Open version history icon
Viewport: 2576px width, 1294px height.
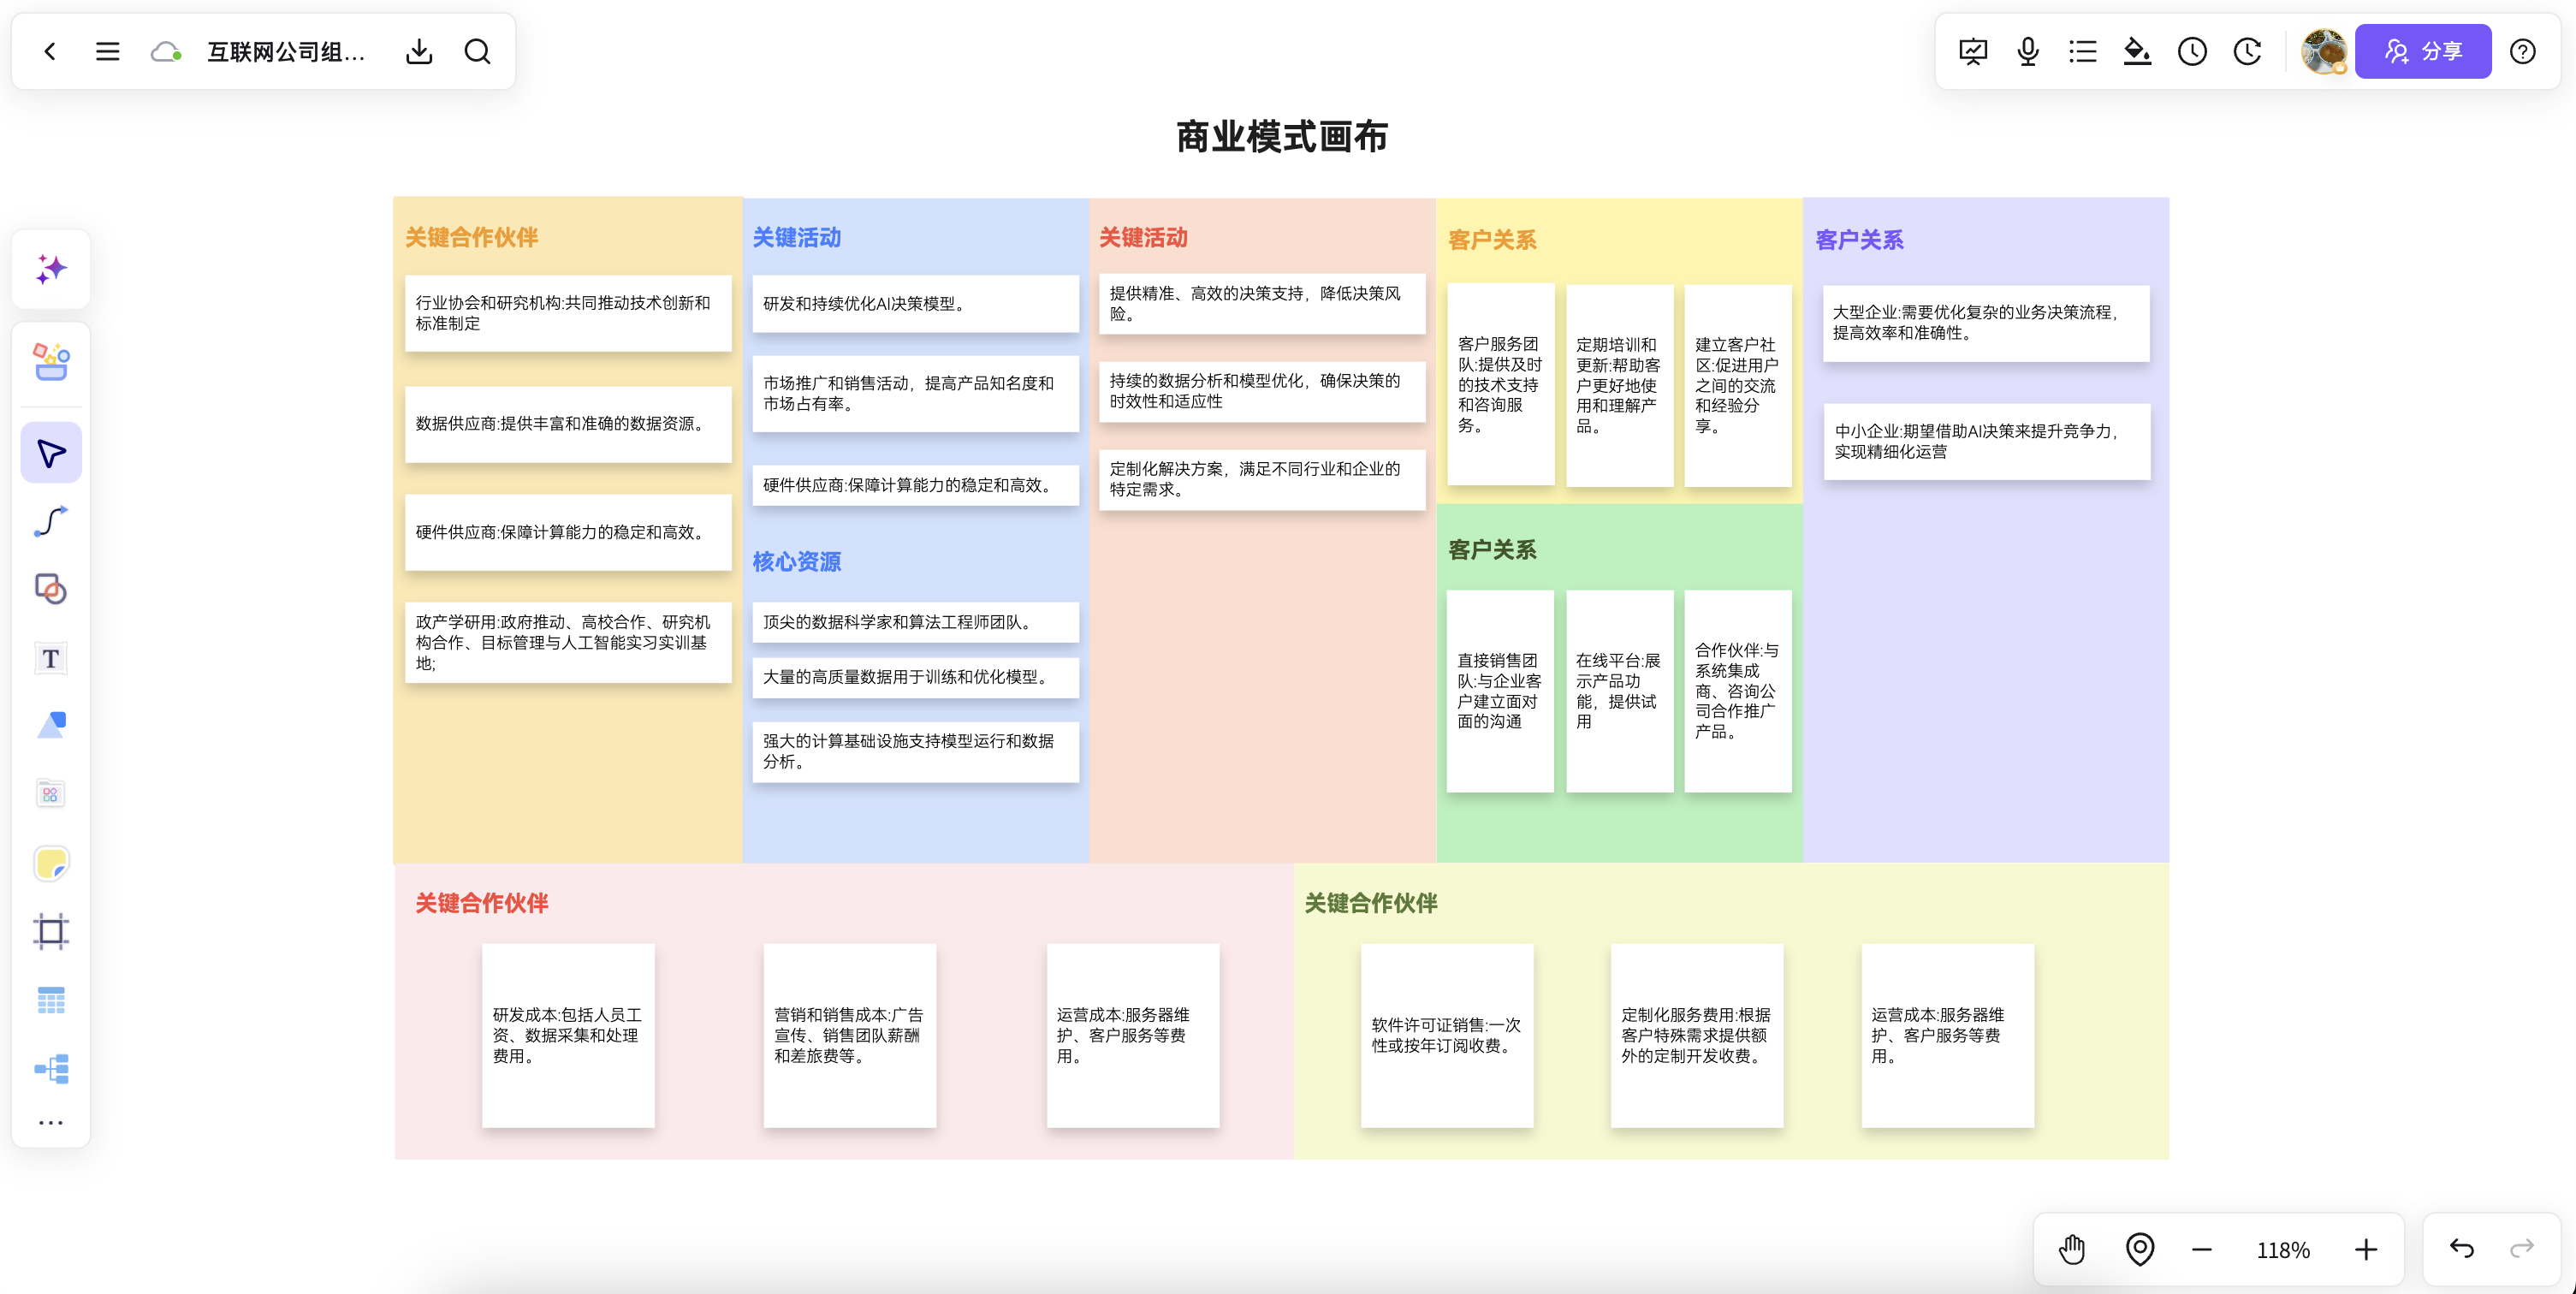pyautogui.click(x=2248, y=51)
